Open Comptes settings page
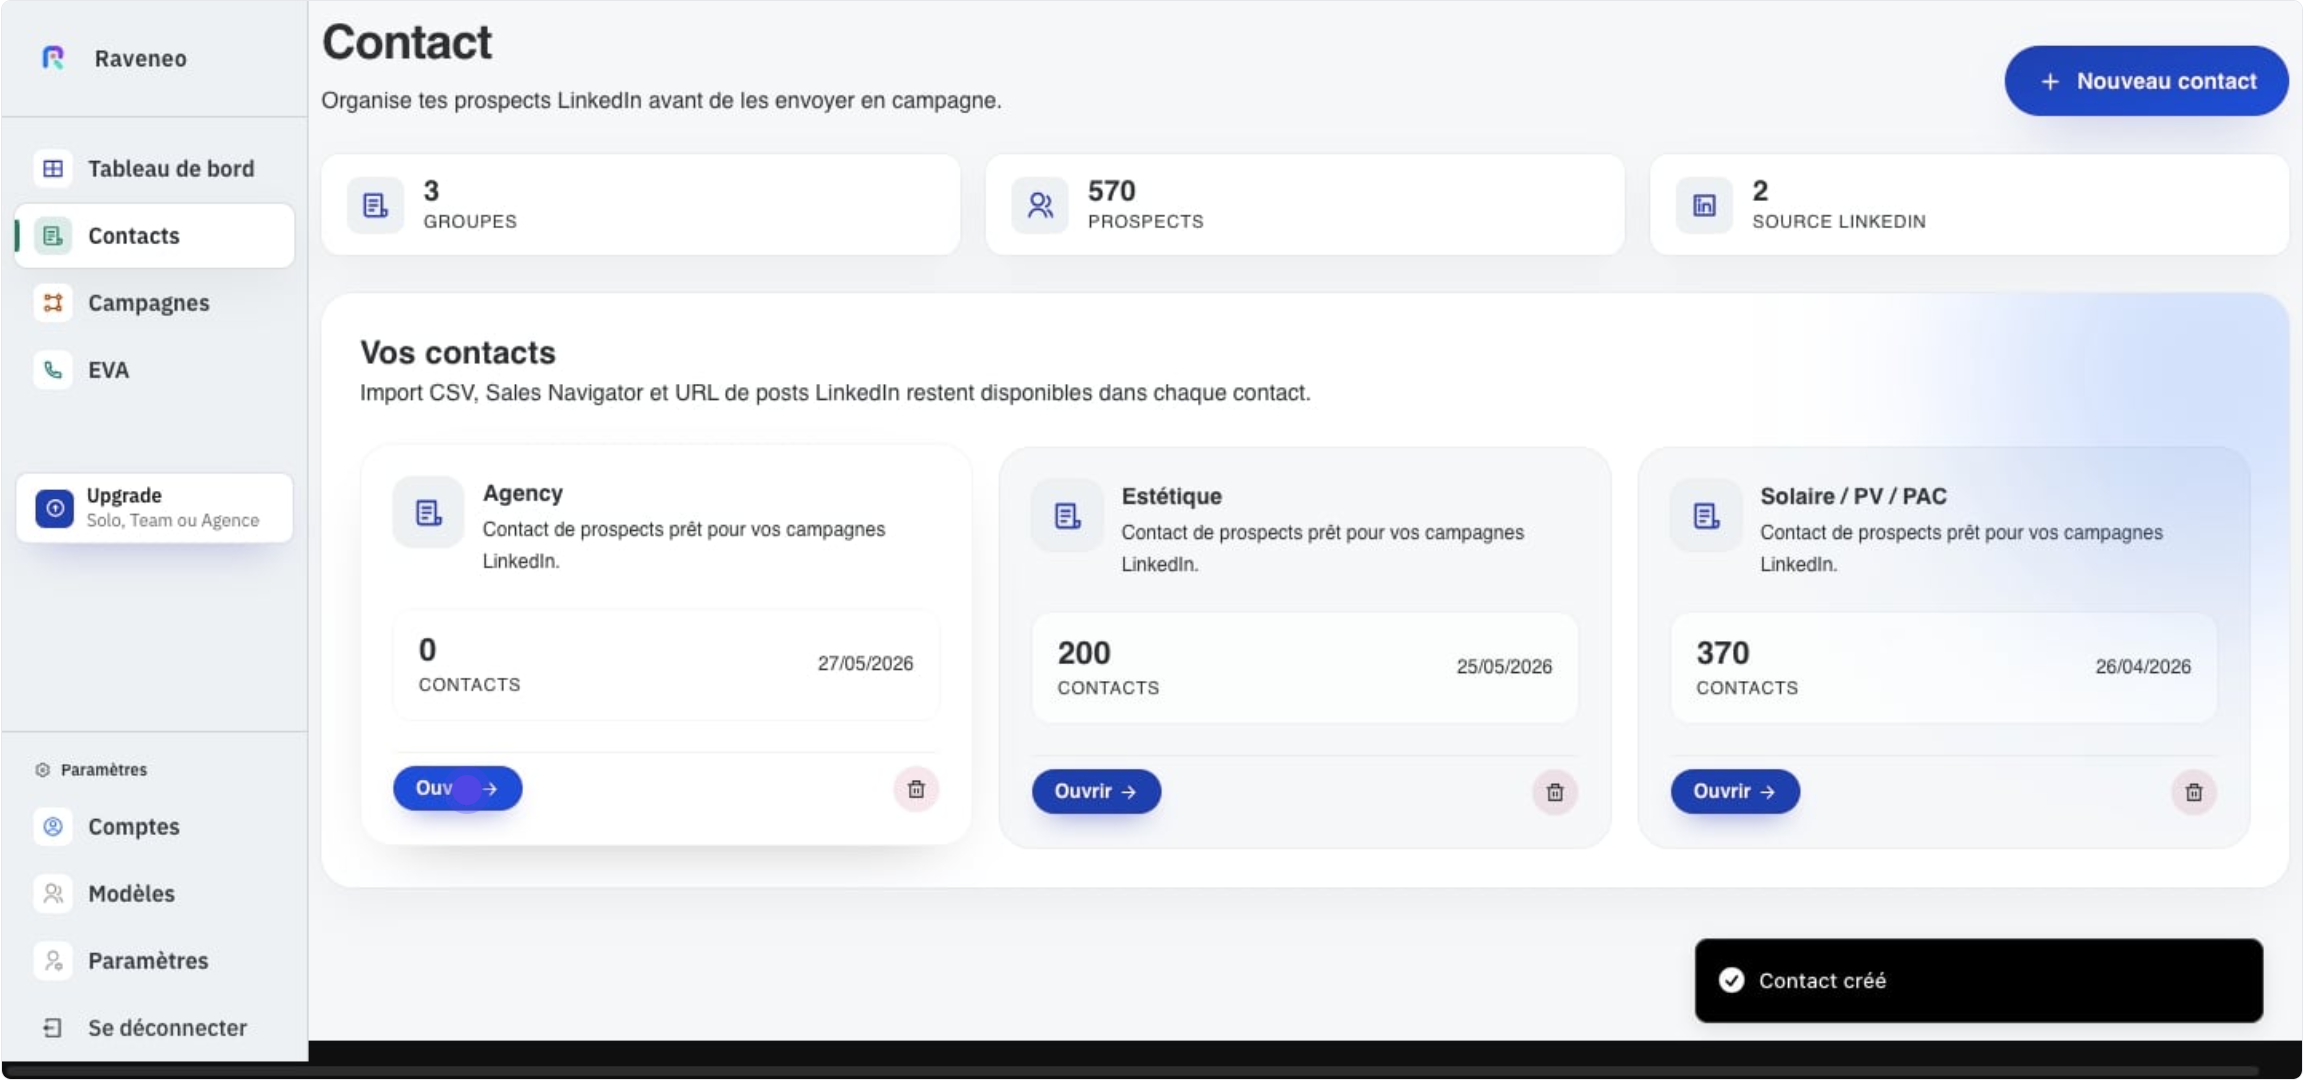The width and height of the screenshot is (2304, 1080). pos(154,827)
